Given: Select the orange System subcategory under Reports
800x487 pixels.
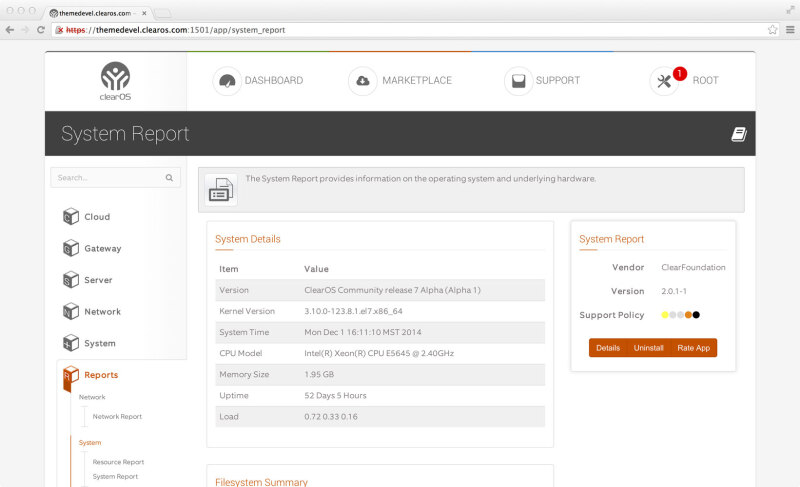Looking at the screenshot, I should [x=90, y=443].
